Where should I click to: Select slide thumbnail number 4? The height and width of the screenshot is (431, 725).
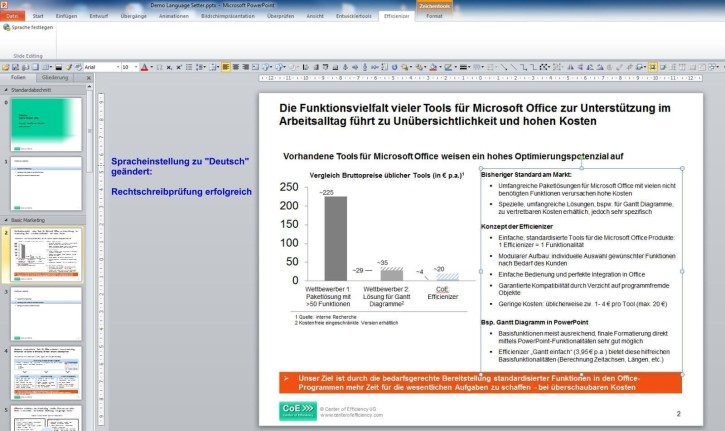(x=46, y=373)
